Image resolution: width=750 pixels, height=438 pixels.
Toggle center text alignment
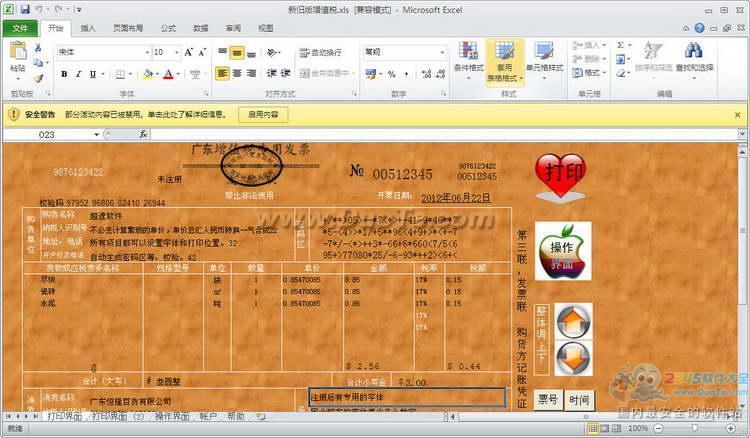(x=237, y=74)
